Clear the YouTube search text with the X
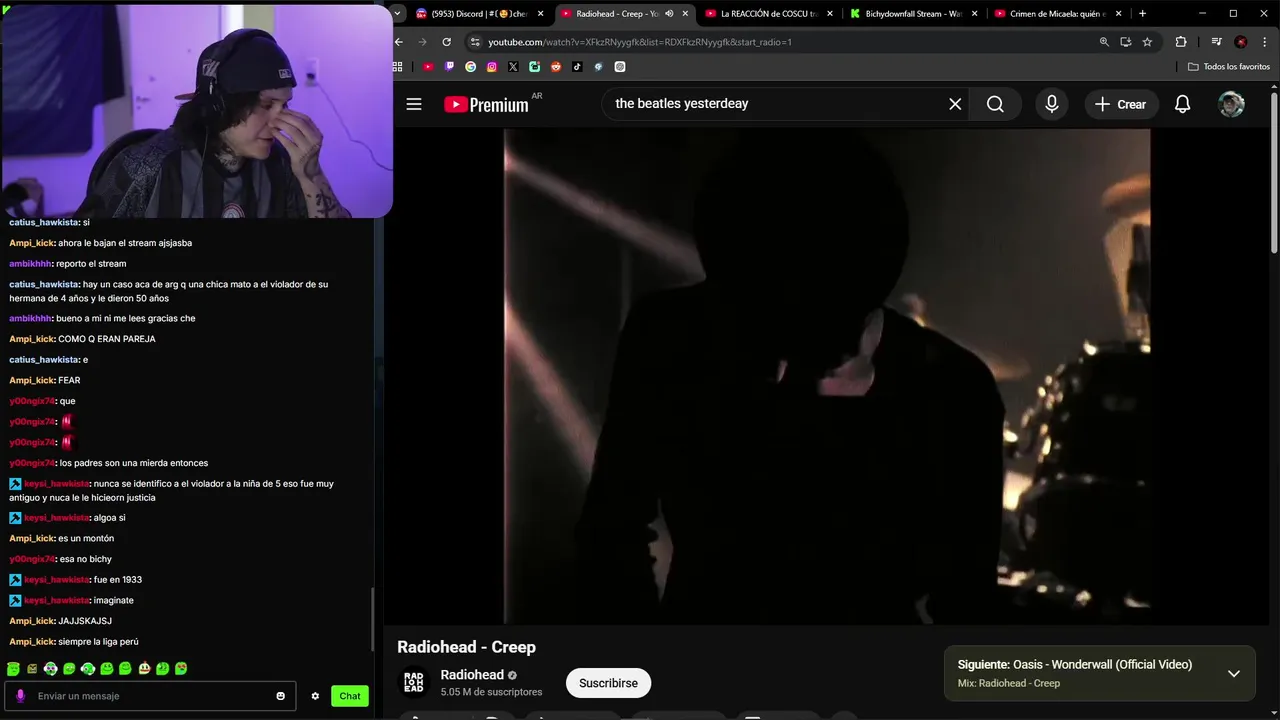 tap(955, 104)
